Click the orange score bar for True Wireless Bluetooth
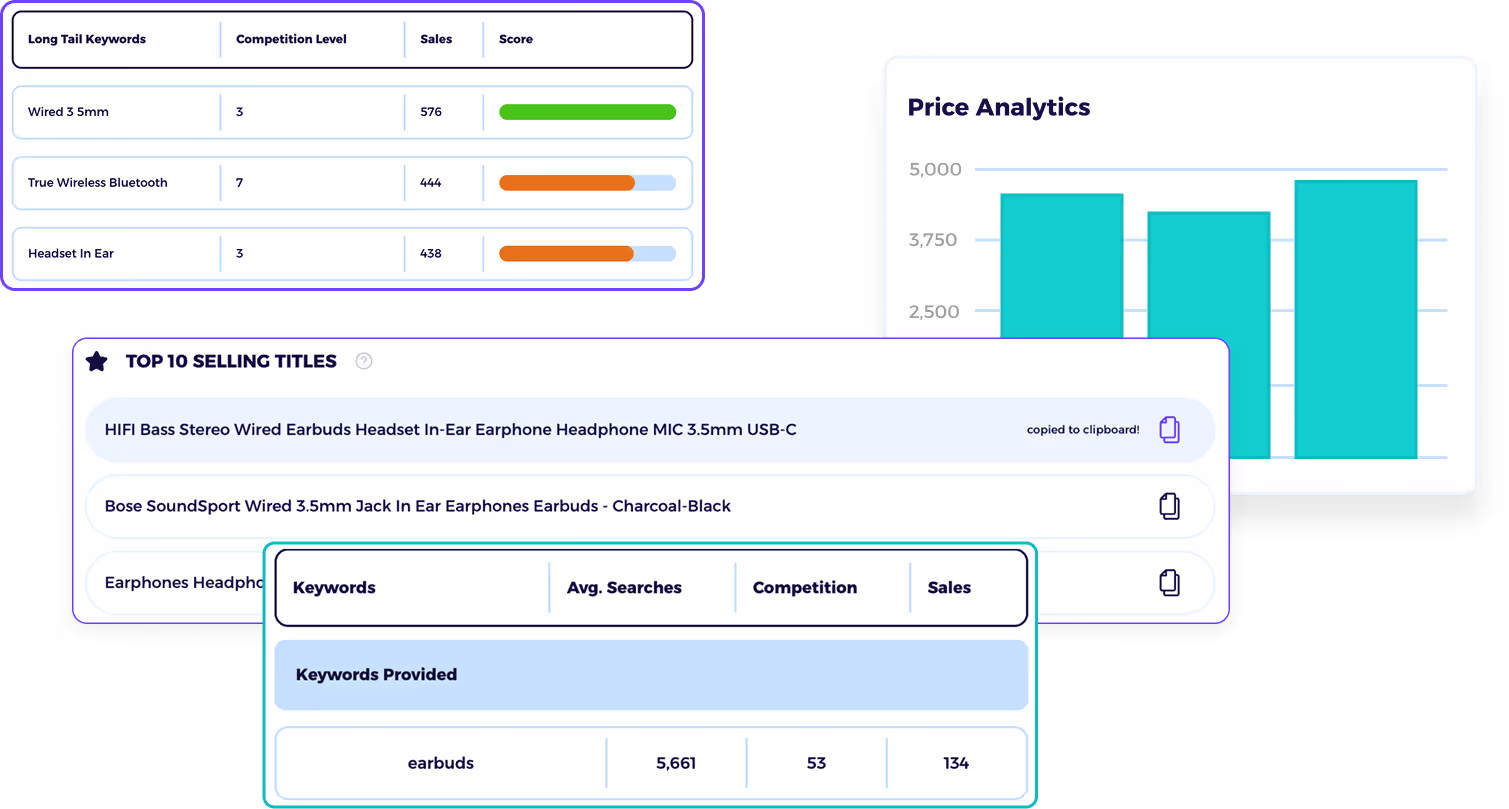This screenshot has height=809, width=1509. point(567,183)
